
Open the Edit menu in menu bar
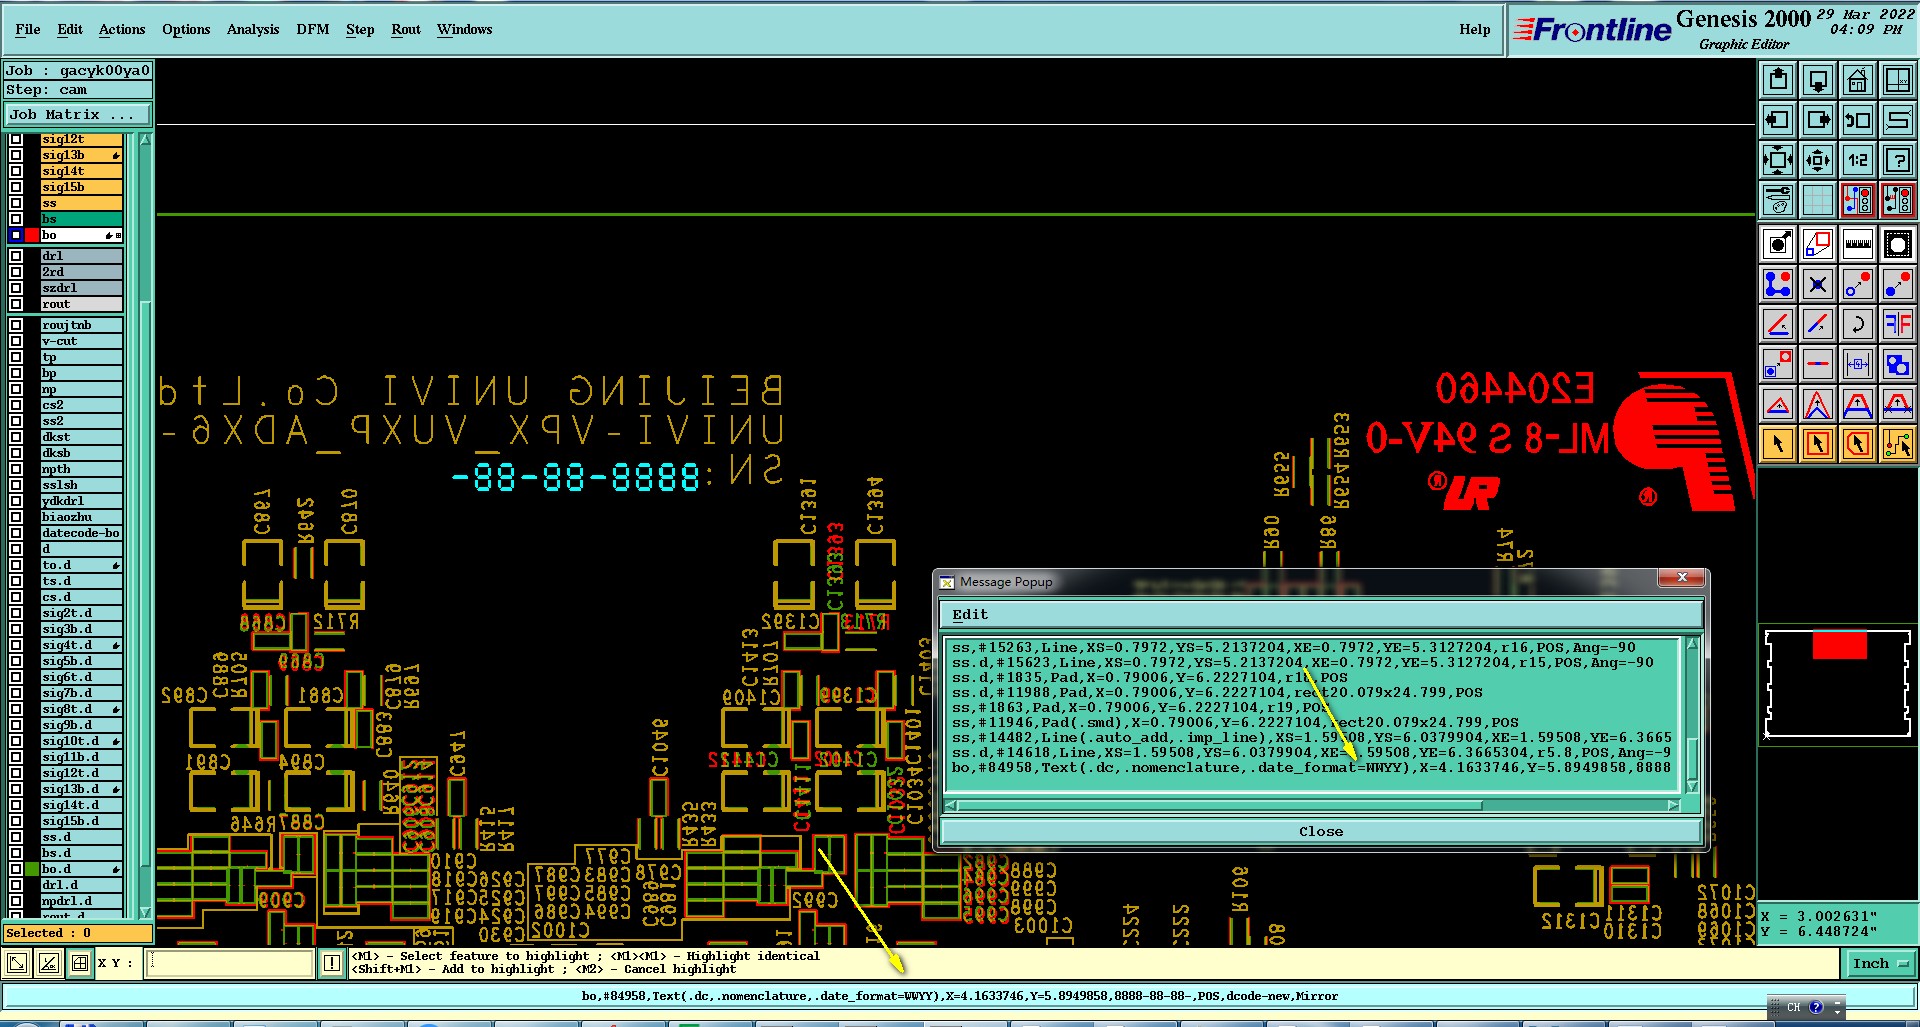coord(70,29)
